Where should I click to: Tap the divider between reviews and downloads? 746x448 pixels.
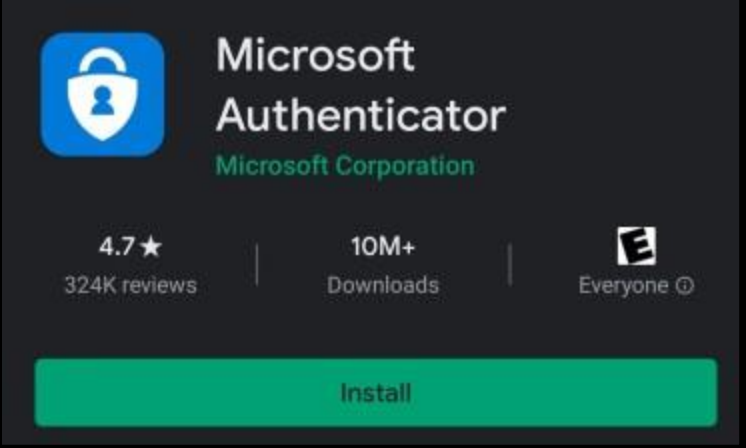tap(257, 264)
